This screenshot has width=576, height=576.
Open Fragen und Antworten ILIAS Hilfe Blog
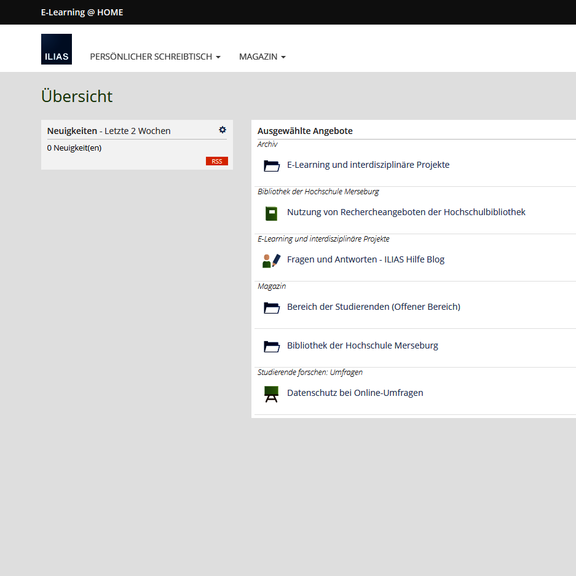366,259
